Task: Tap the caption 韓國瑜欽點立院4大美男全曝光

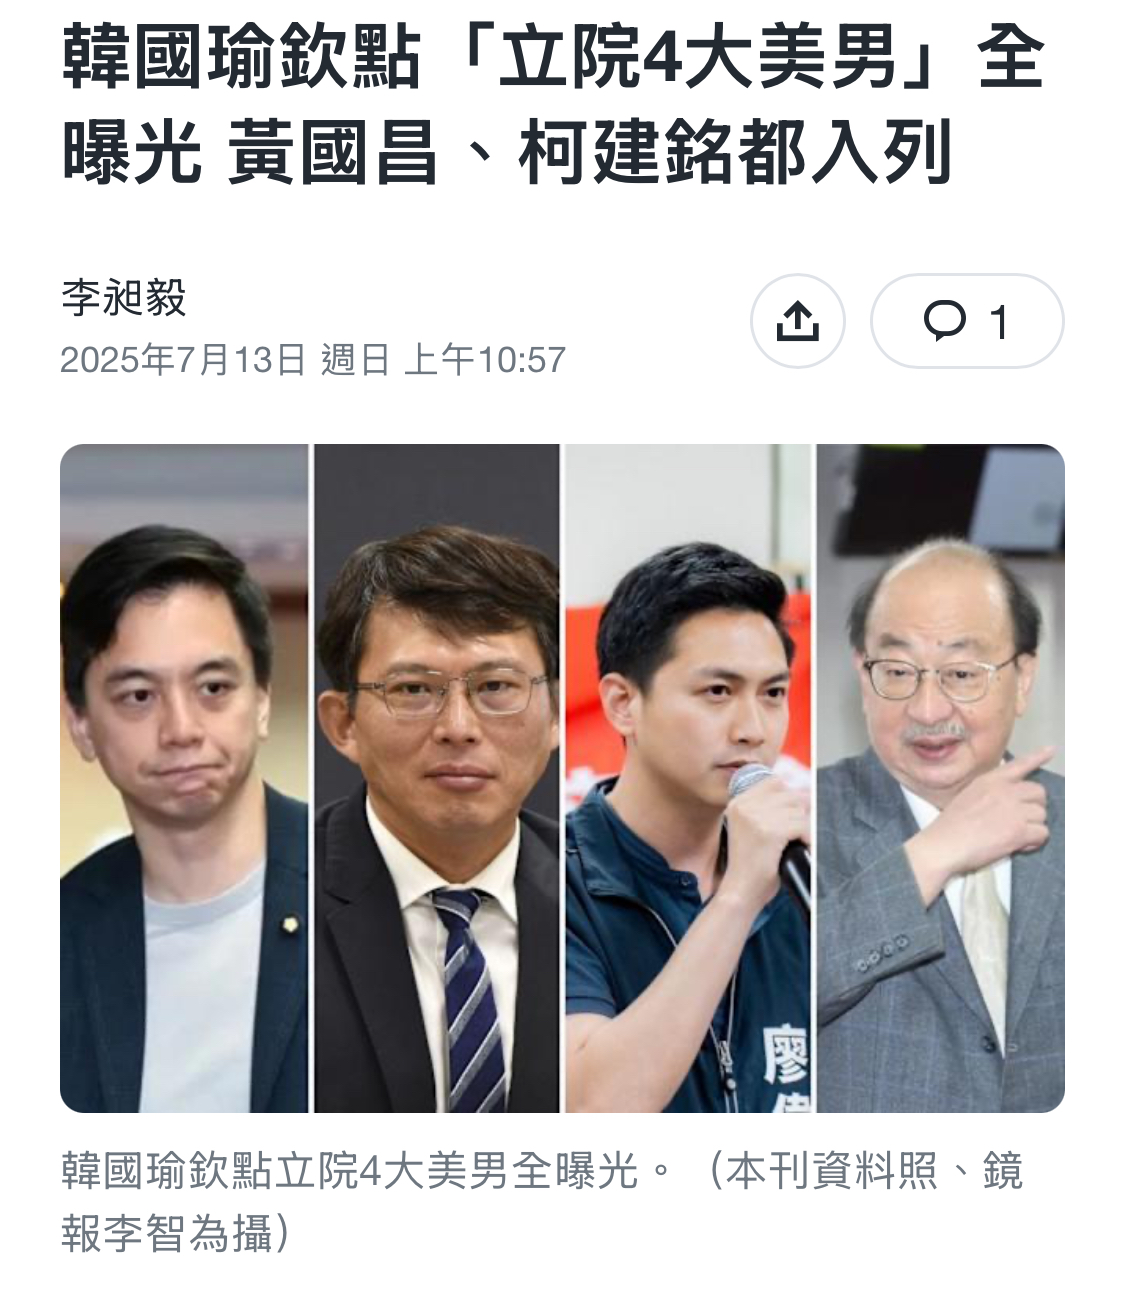Action: [349, 1172]
